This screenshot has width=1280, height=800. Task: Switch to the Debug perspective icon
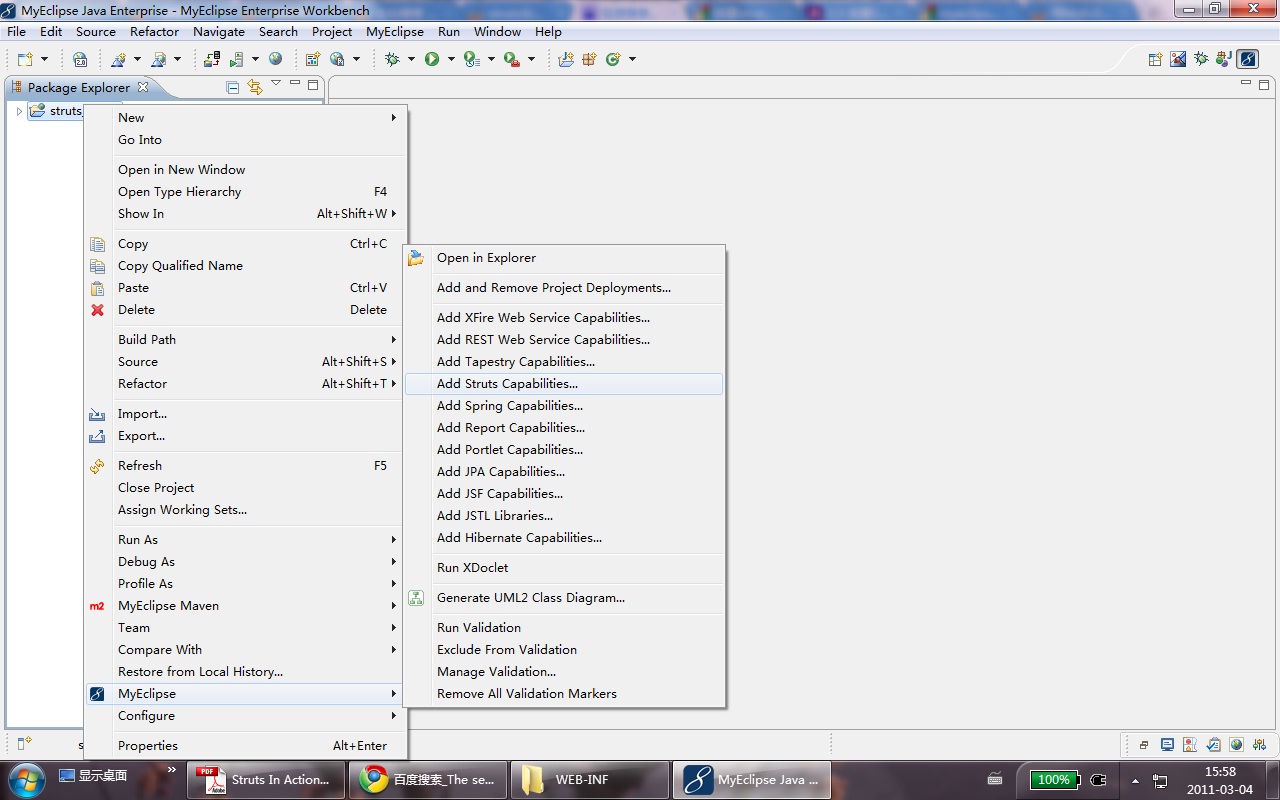(1200, 59)
